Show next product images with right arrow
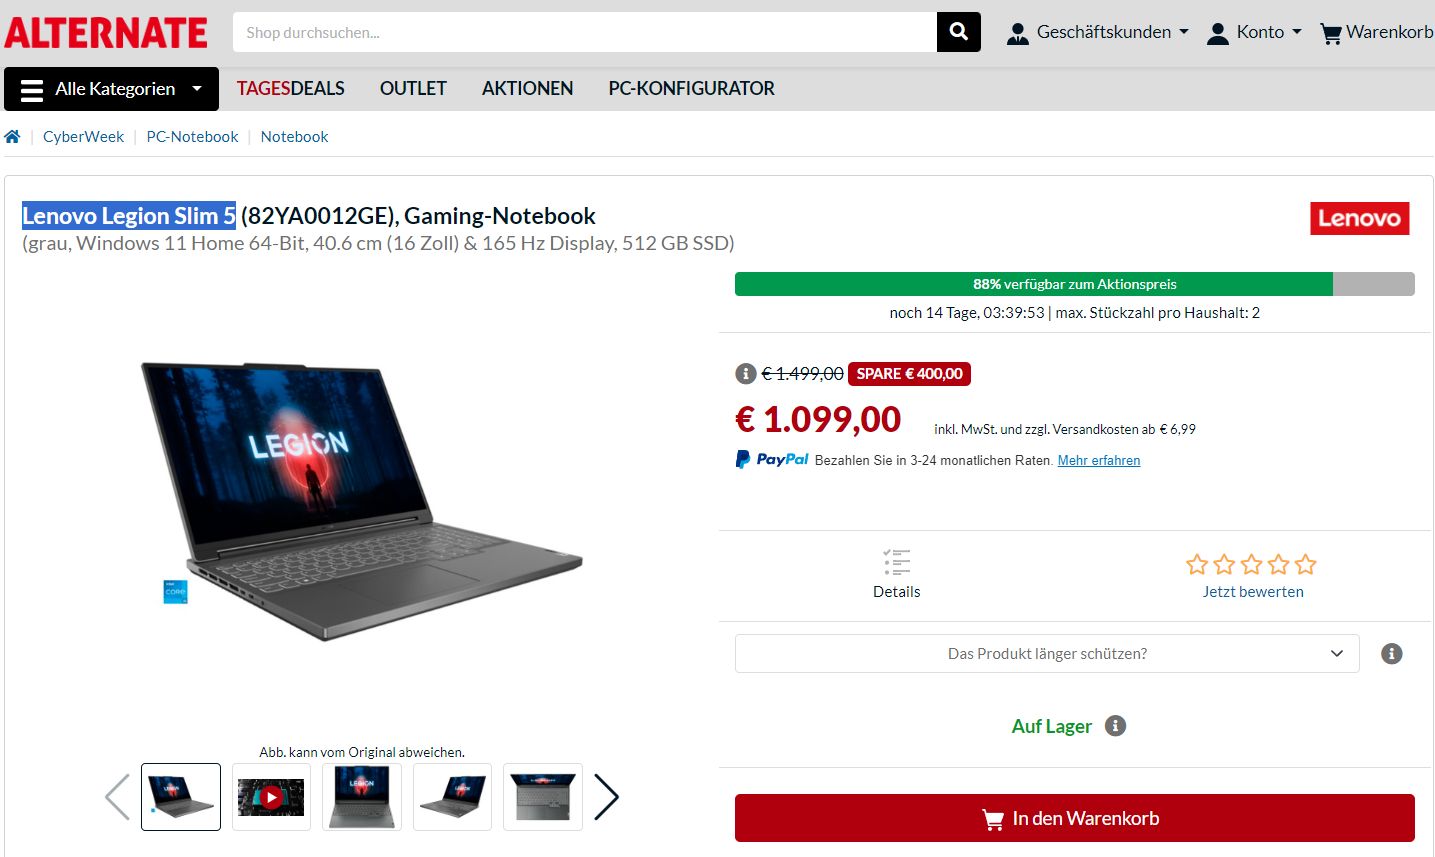Viewport: 1435px width, 857px height. 606,797
